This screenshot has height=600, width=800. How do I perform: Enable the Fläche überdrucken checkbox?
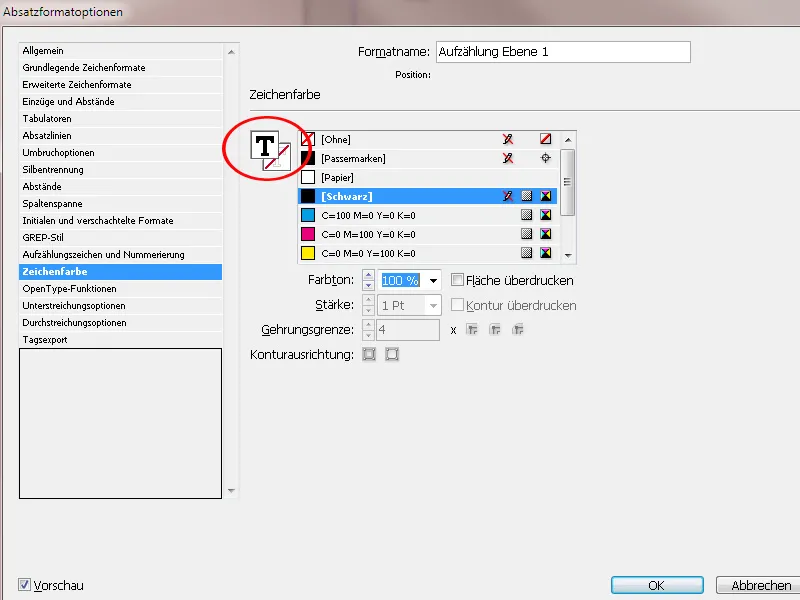coord(457,280)
